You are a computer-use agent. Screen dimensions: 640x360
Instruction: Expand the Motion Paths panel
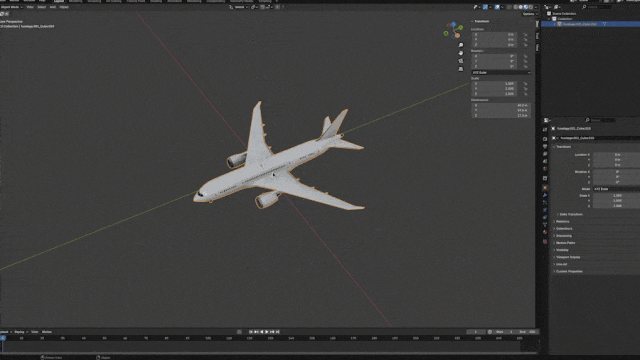click(x=565, y=243)
